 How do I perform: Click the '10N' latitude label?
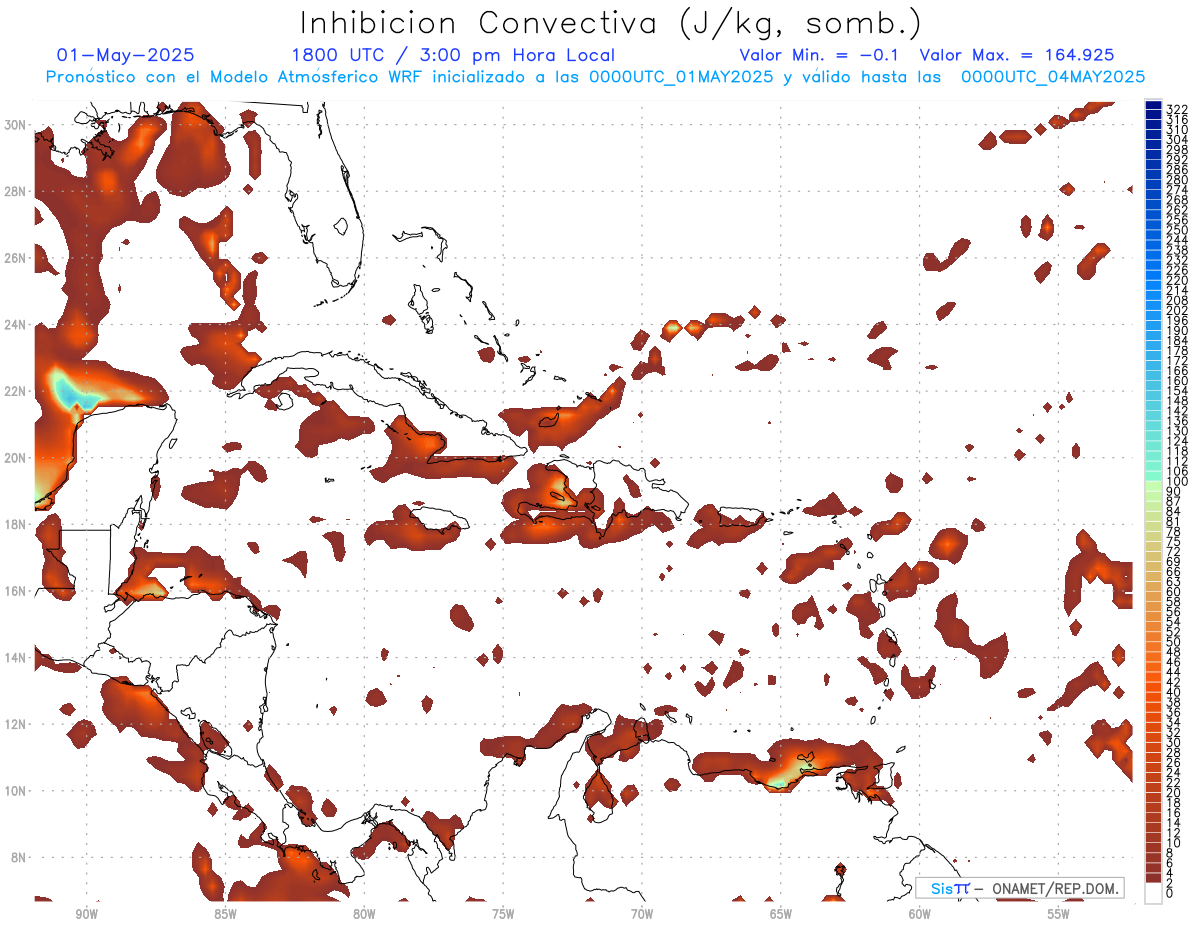point(16,791)
